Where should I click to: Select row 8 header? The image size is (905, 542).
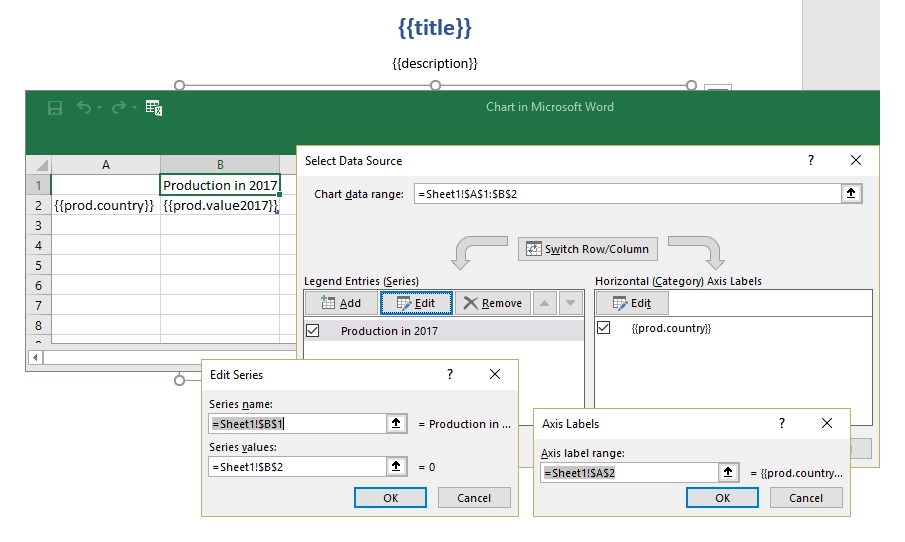tap(39, 326)
